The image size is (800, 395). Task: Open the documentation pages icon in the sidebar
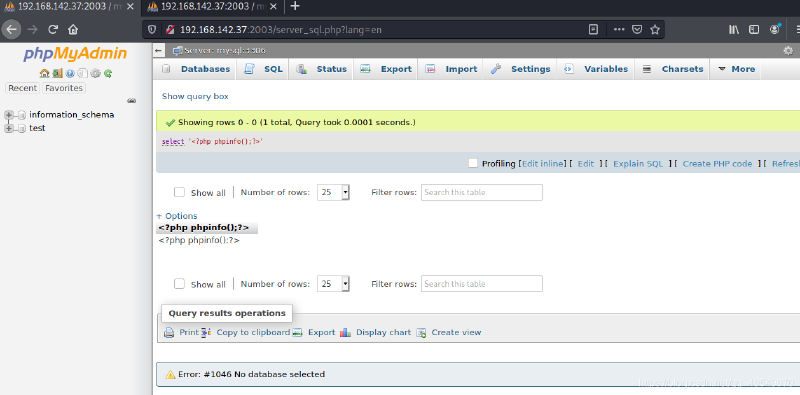(83, 73)
